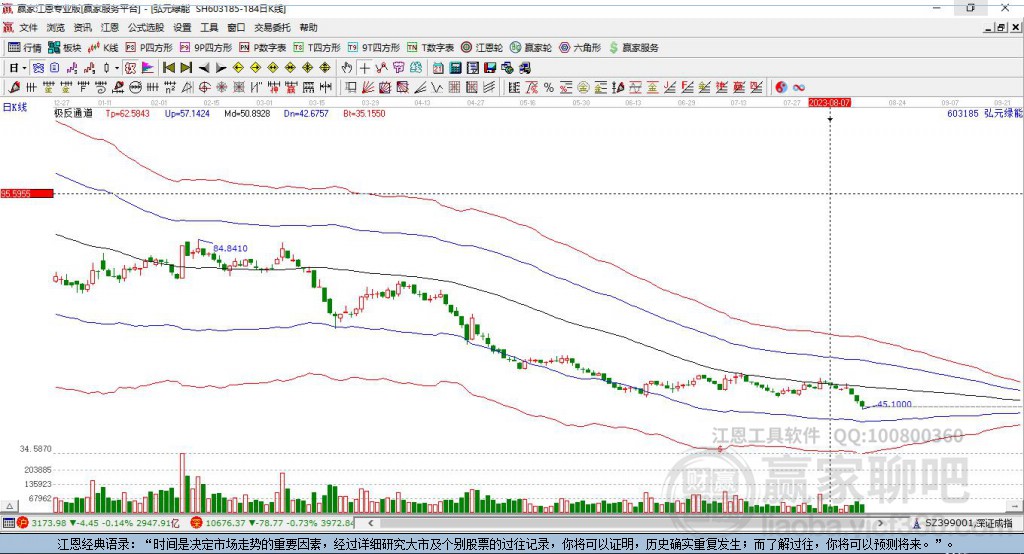Open the 文件 menu
Screen dimensions: 1024x554
click(28, 27)
